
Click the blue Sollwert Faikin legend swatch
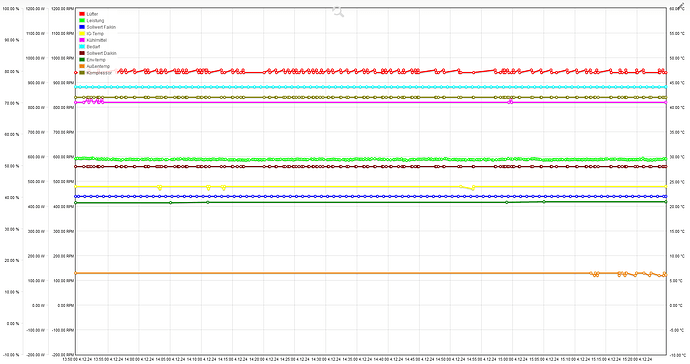tap(82, 27)
